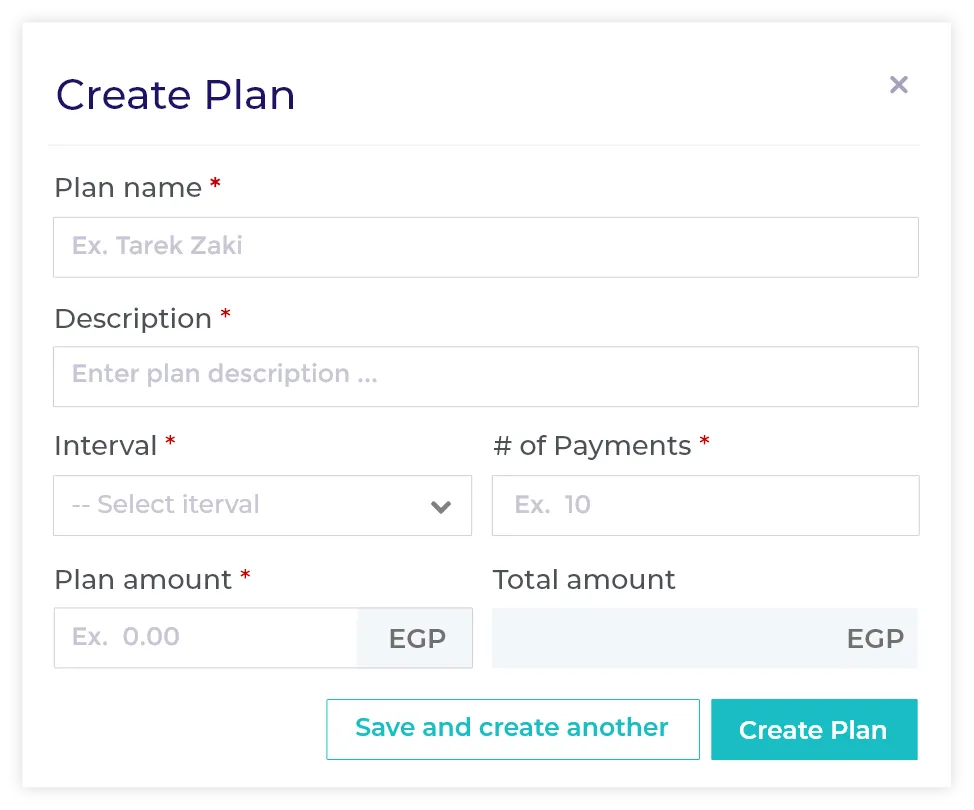This screenshot has width=974, height=810.
Task: Click the chevron arrow in Interval dropdown
Action: point(441,507)
